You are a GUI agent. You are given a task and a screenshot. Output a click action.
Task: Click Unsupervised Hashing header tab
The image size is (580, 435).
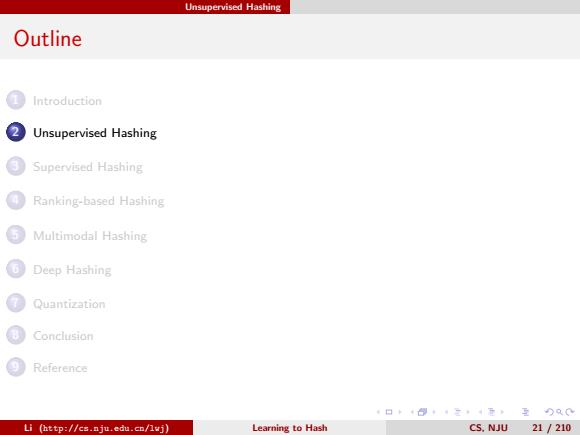pos(233,7)
